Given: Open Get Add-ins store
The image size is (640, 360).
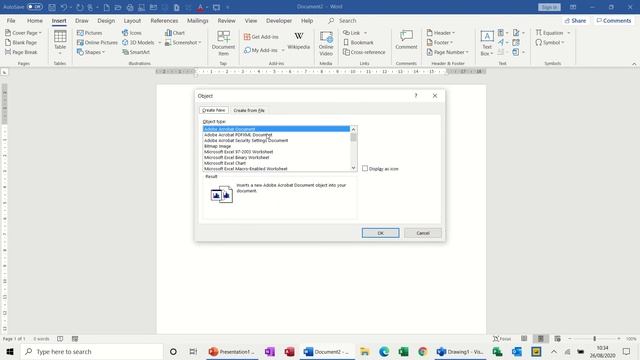Looking at the screenshot, I should 261,37.
